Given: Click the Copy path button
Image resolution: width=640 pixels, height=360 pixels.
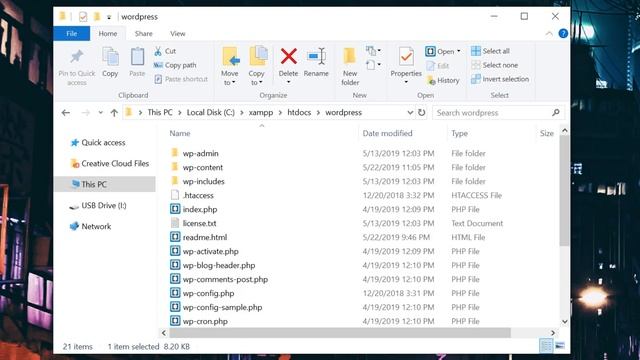Looking at the screenshot, I should coord(175,65).
